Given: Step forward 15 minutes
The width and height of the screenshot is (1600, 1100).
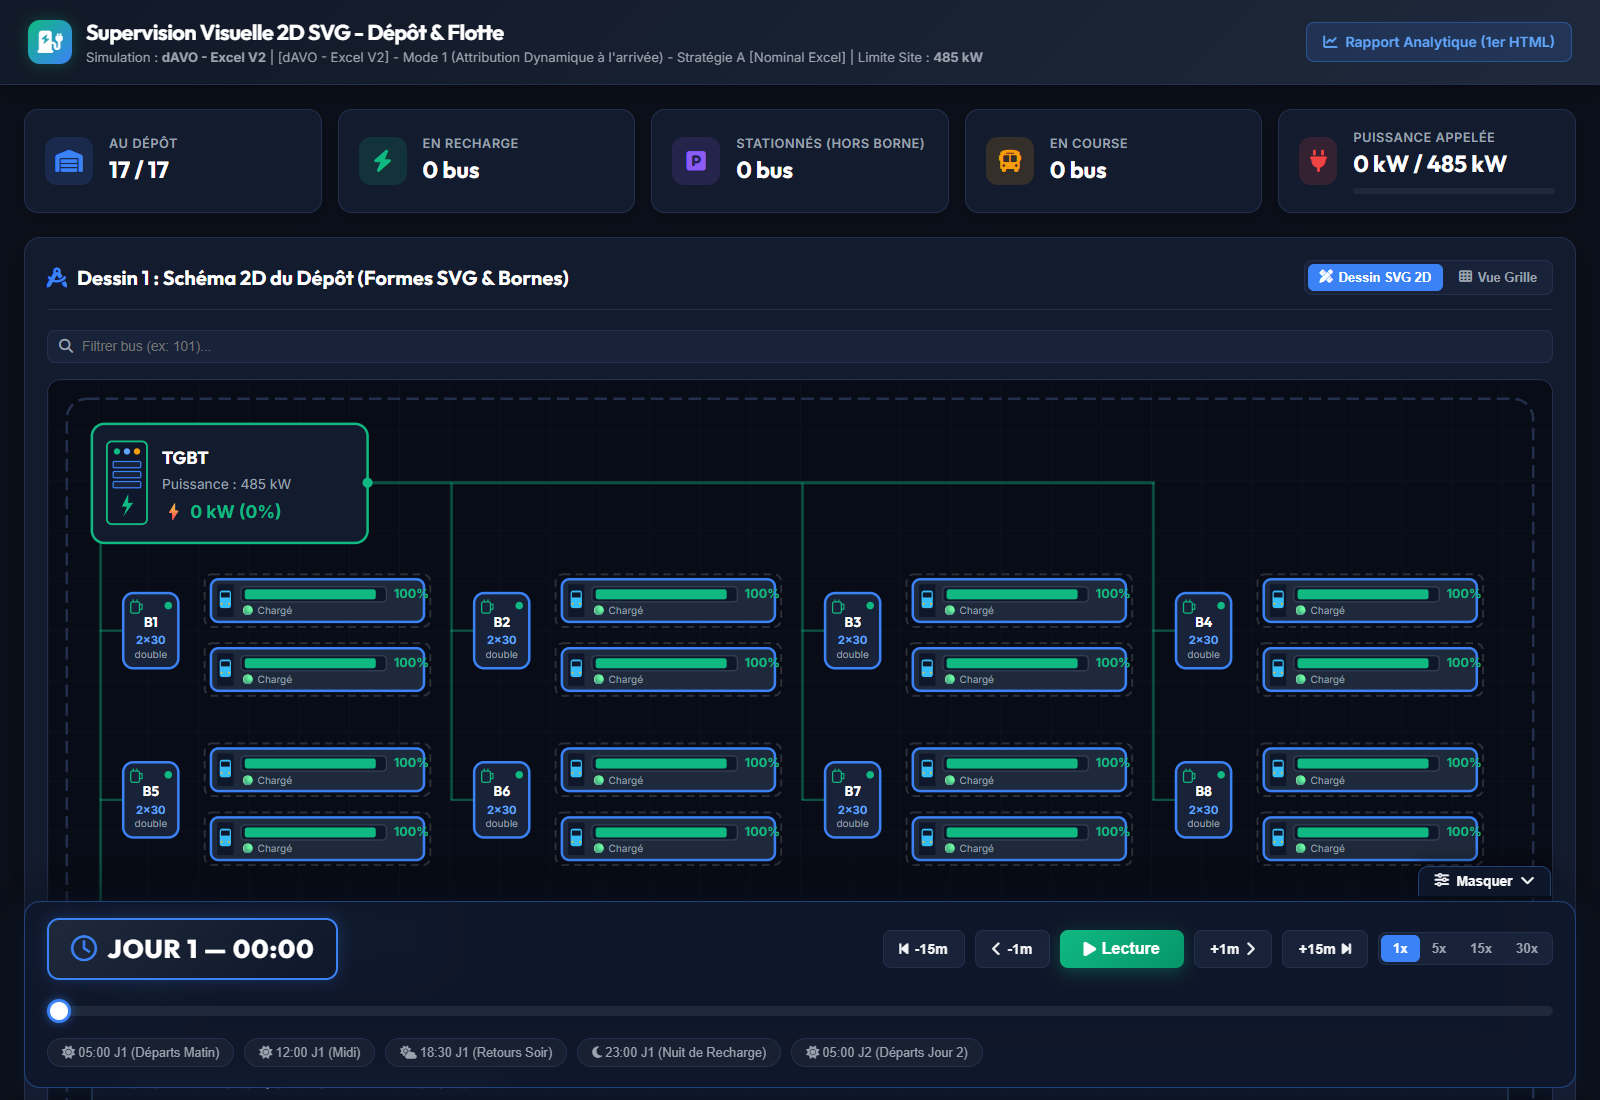Looking at the screenshot, I should coord(1325,949).
